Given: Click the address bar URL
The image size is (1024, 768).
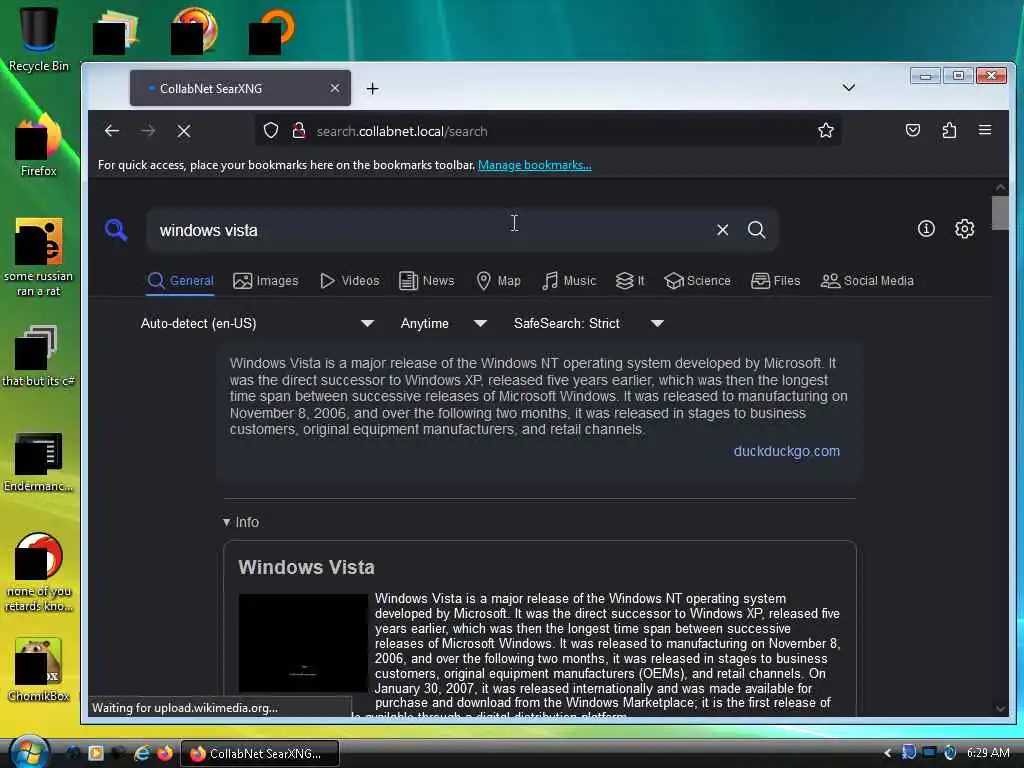Looking at the screenshot, I should (x=402, y=131).
